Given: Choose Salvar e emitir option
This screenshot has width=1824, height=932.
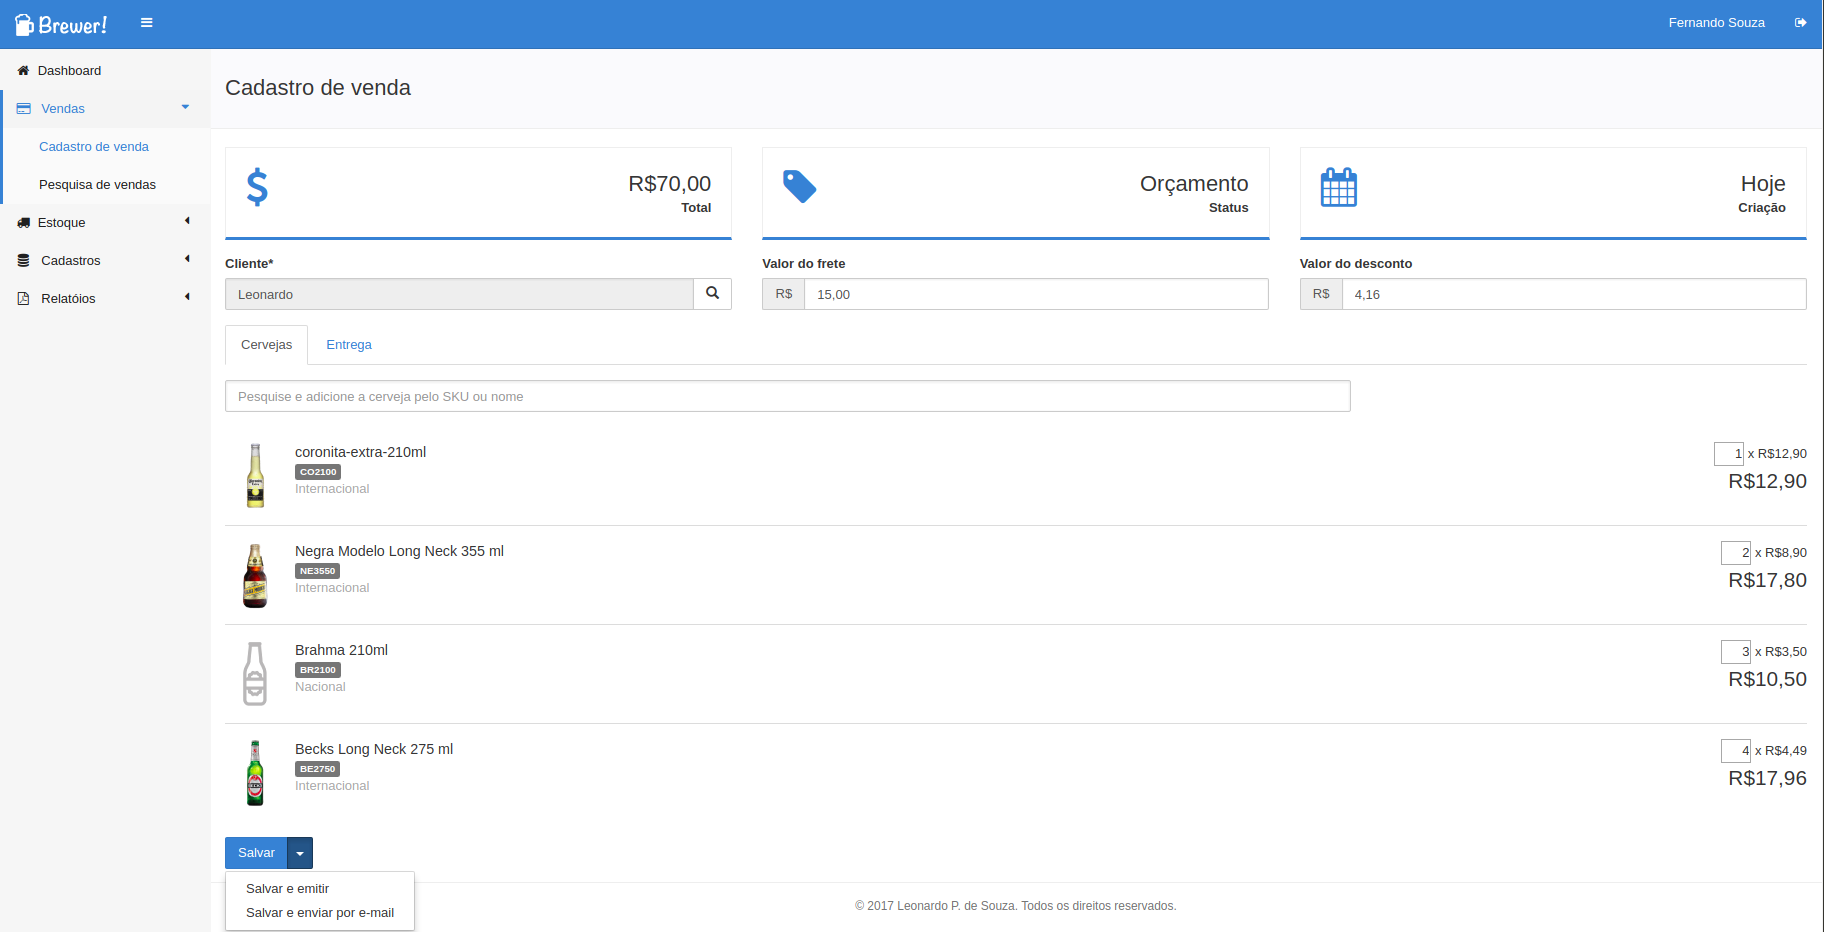Looking at the screenshot, I should pos(287,889).
